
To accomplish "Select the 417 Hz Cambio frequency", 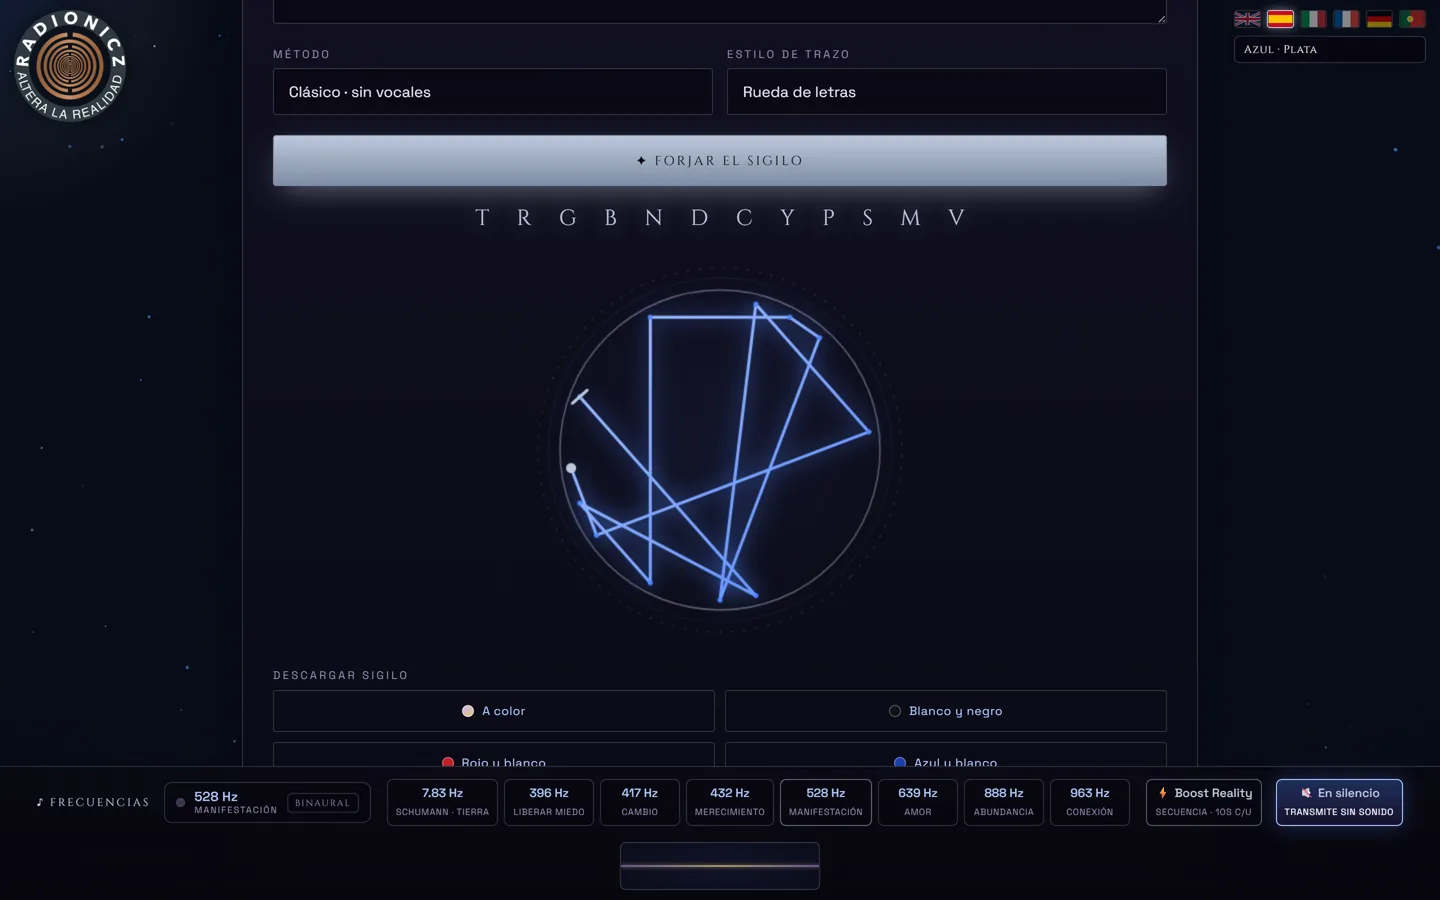I will click(x=639, y=802).
